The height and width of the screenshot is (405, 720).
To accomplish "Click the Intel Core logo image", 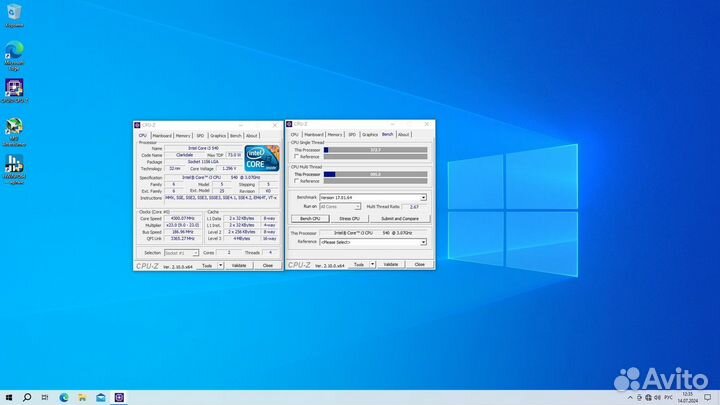I will pos(262,158).
